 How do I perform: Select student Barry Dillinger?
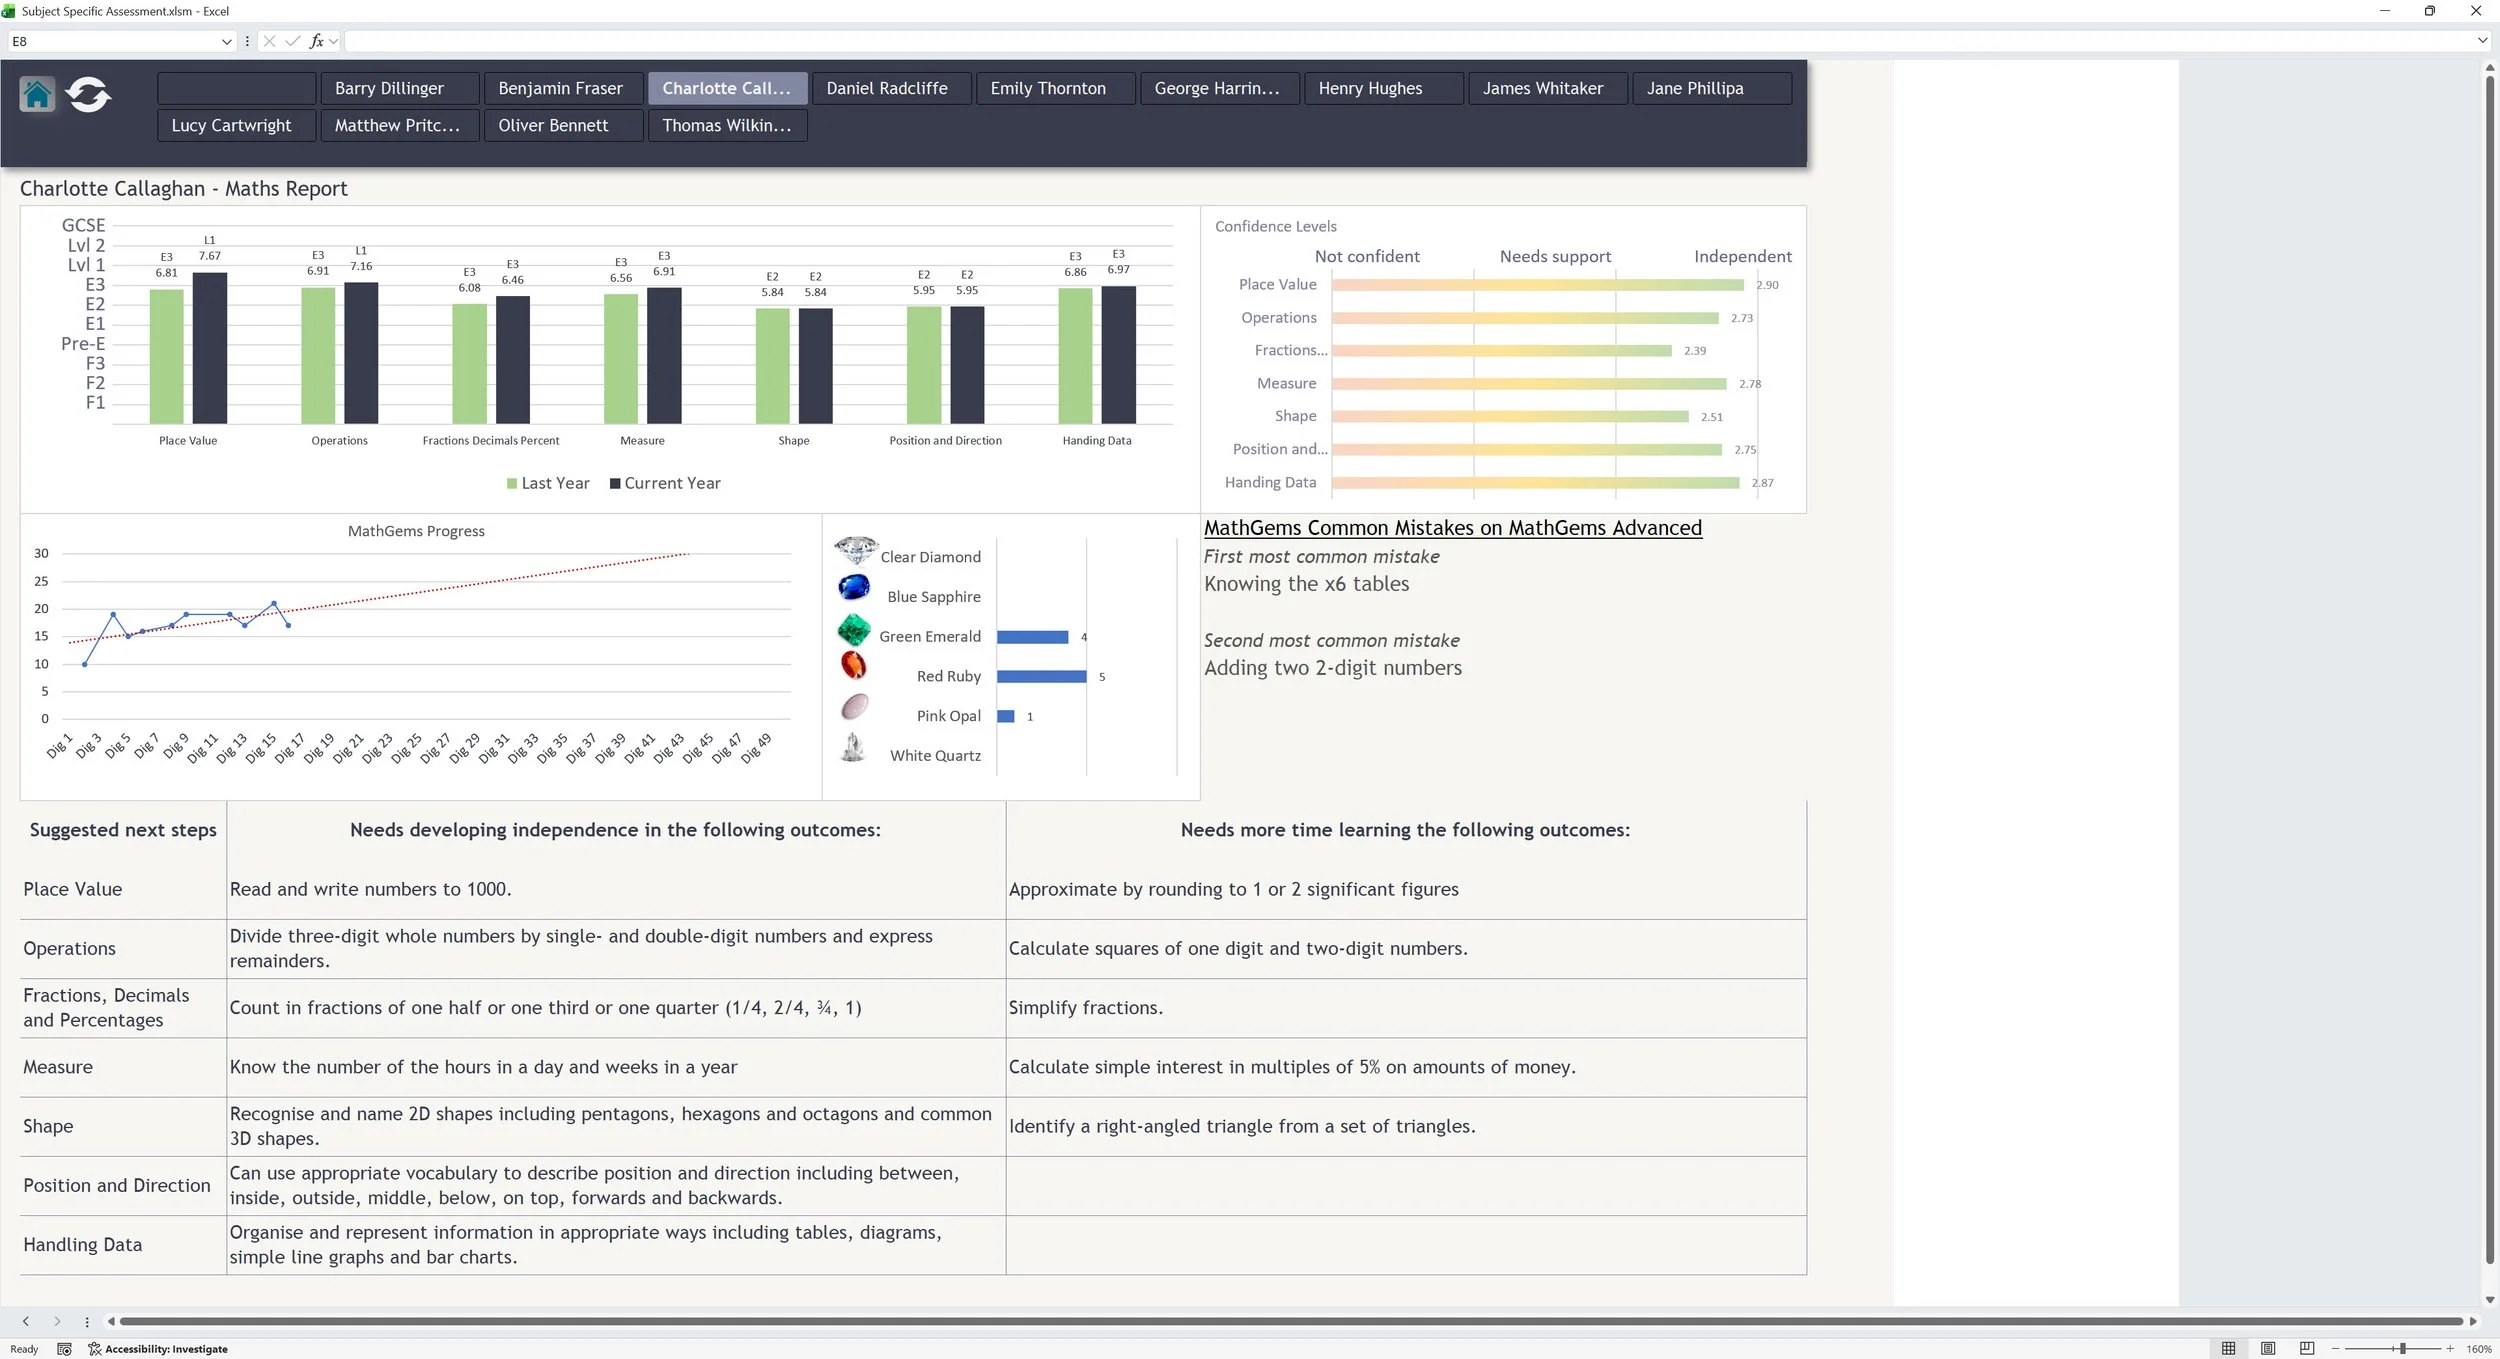click(x=400, y=88)
